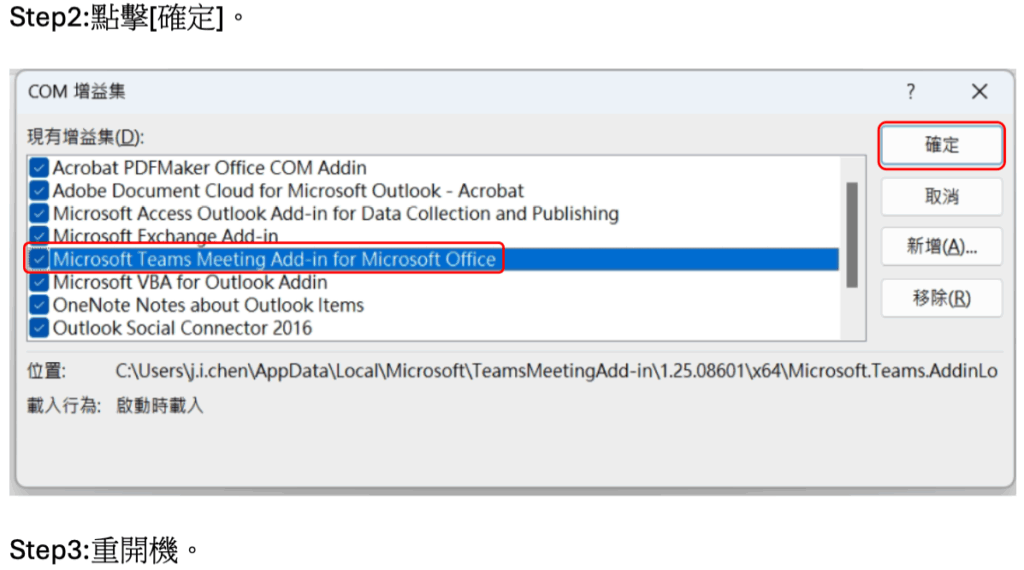Screen dimensions: 1024x570
Task: Close the COM 增益集 dialog
Action: point(979,92)
